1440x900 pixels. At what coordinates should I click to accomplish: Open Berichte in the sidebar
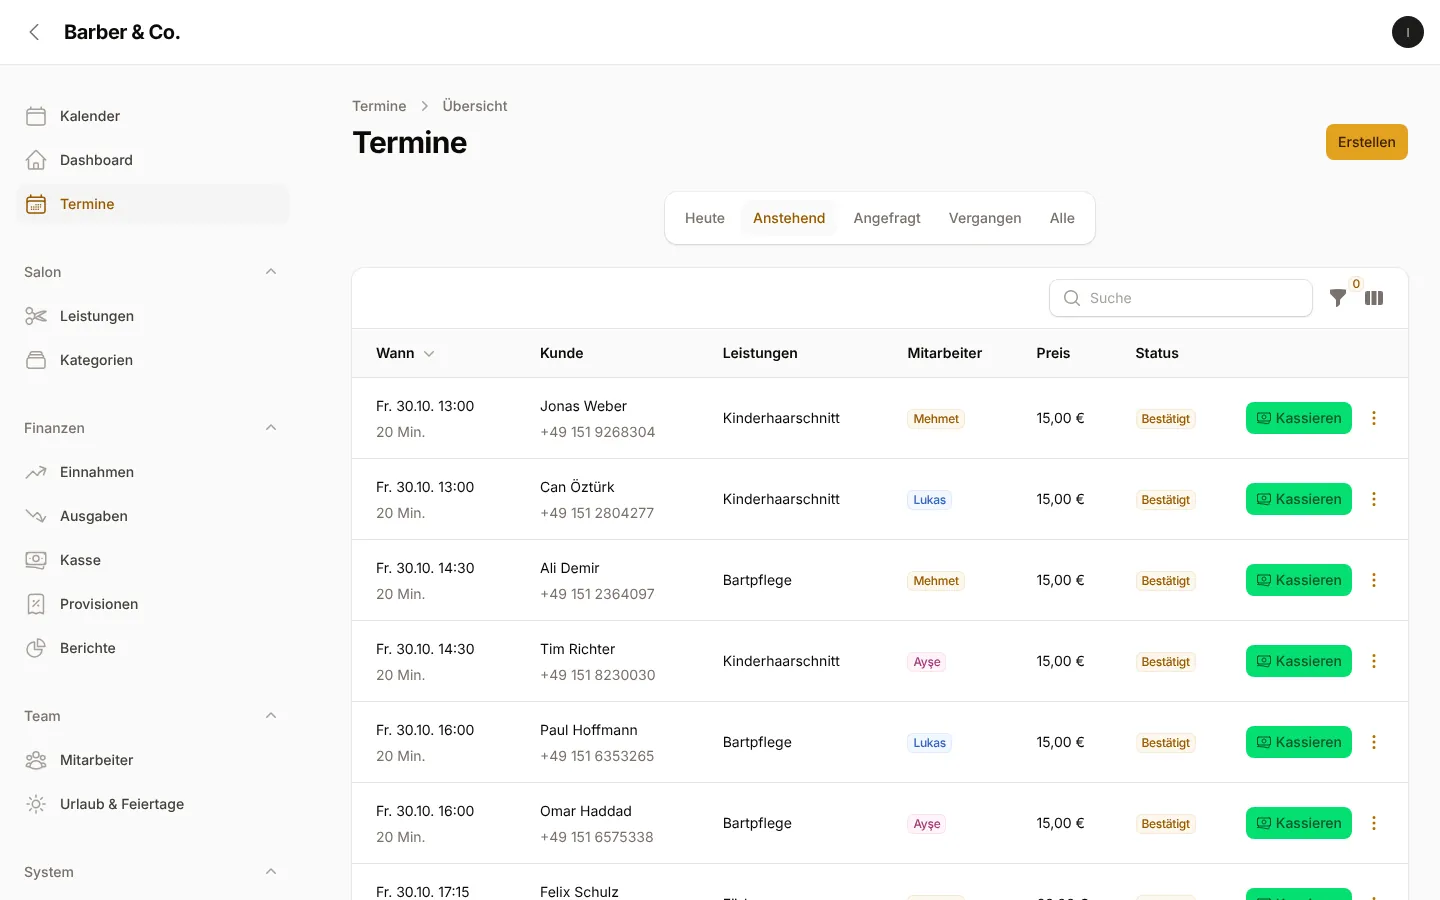click(153, 648)
